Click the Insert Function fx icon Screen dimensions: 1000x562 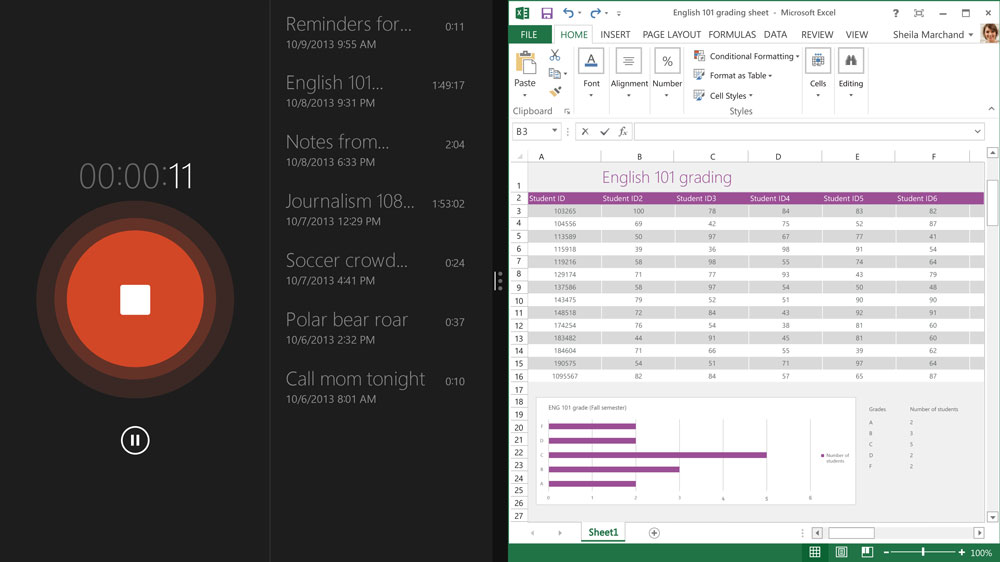(622, 132)
